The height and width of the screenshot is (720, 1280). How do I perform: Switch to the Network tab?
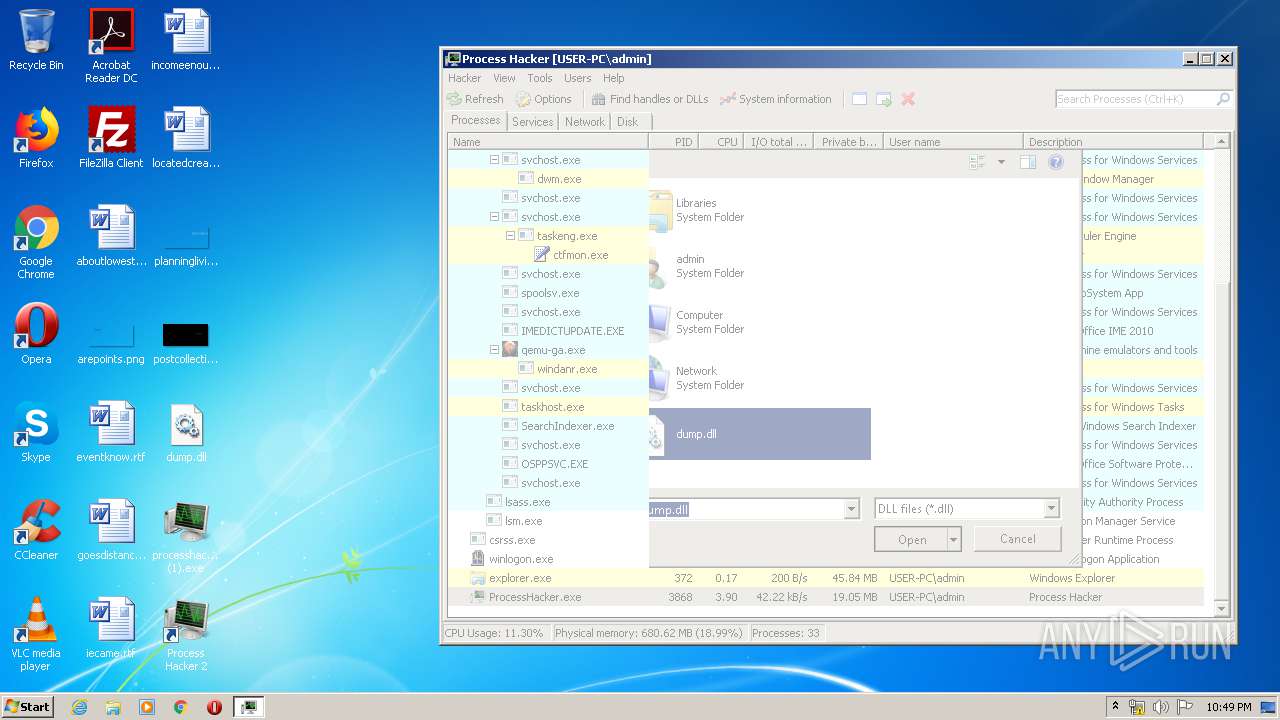pyautogui.click(x=585, y=122)
